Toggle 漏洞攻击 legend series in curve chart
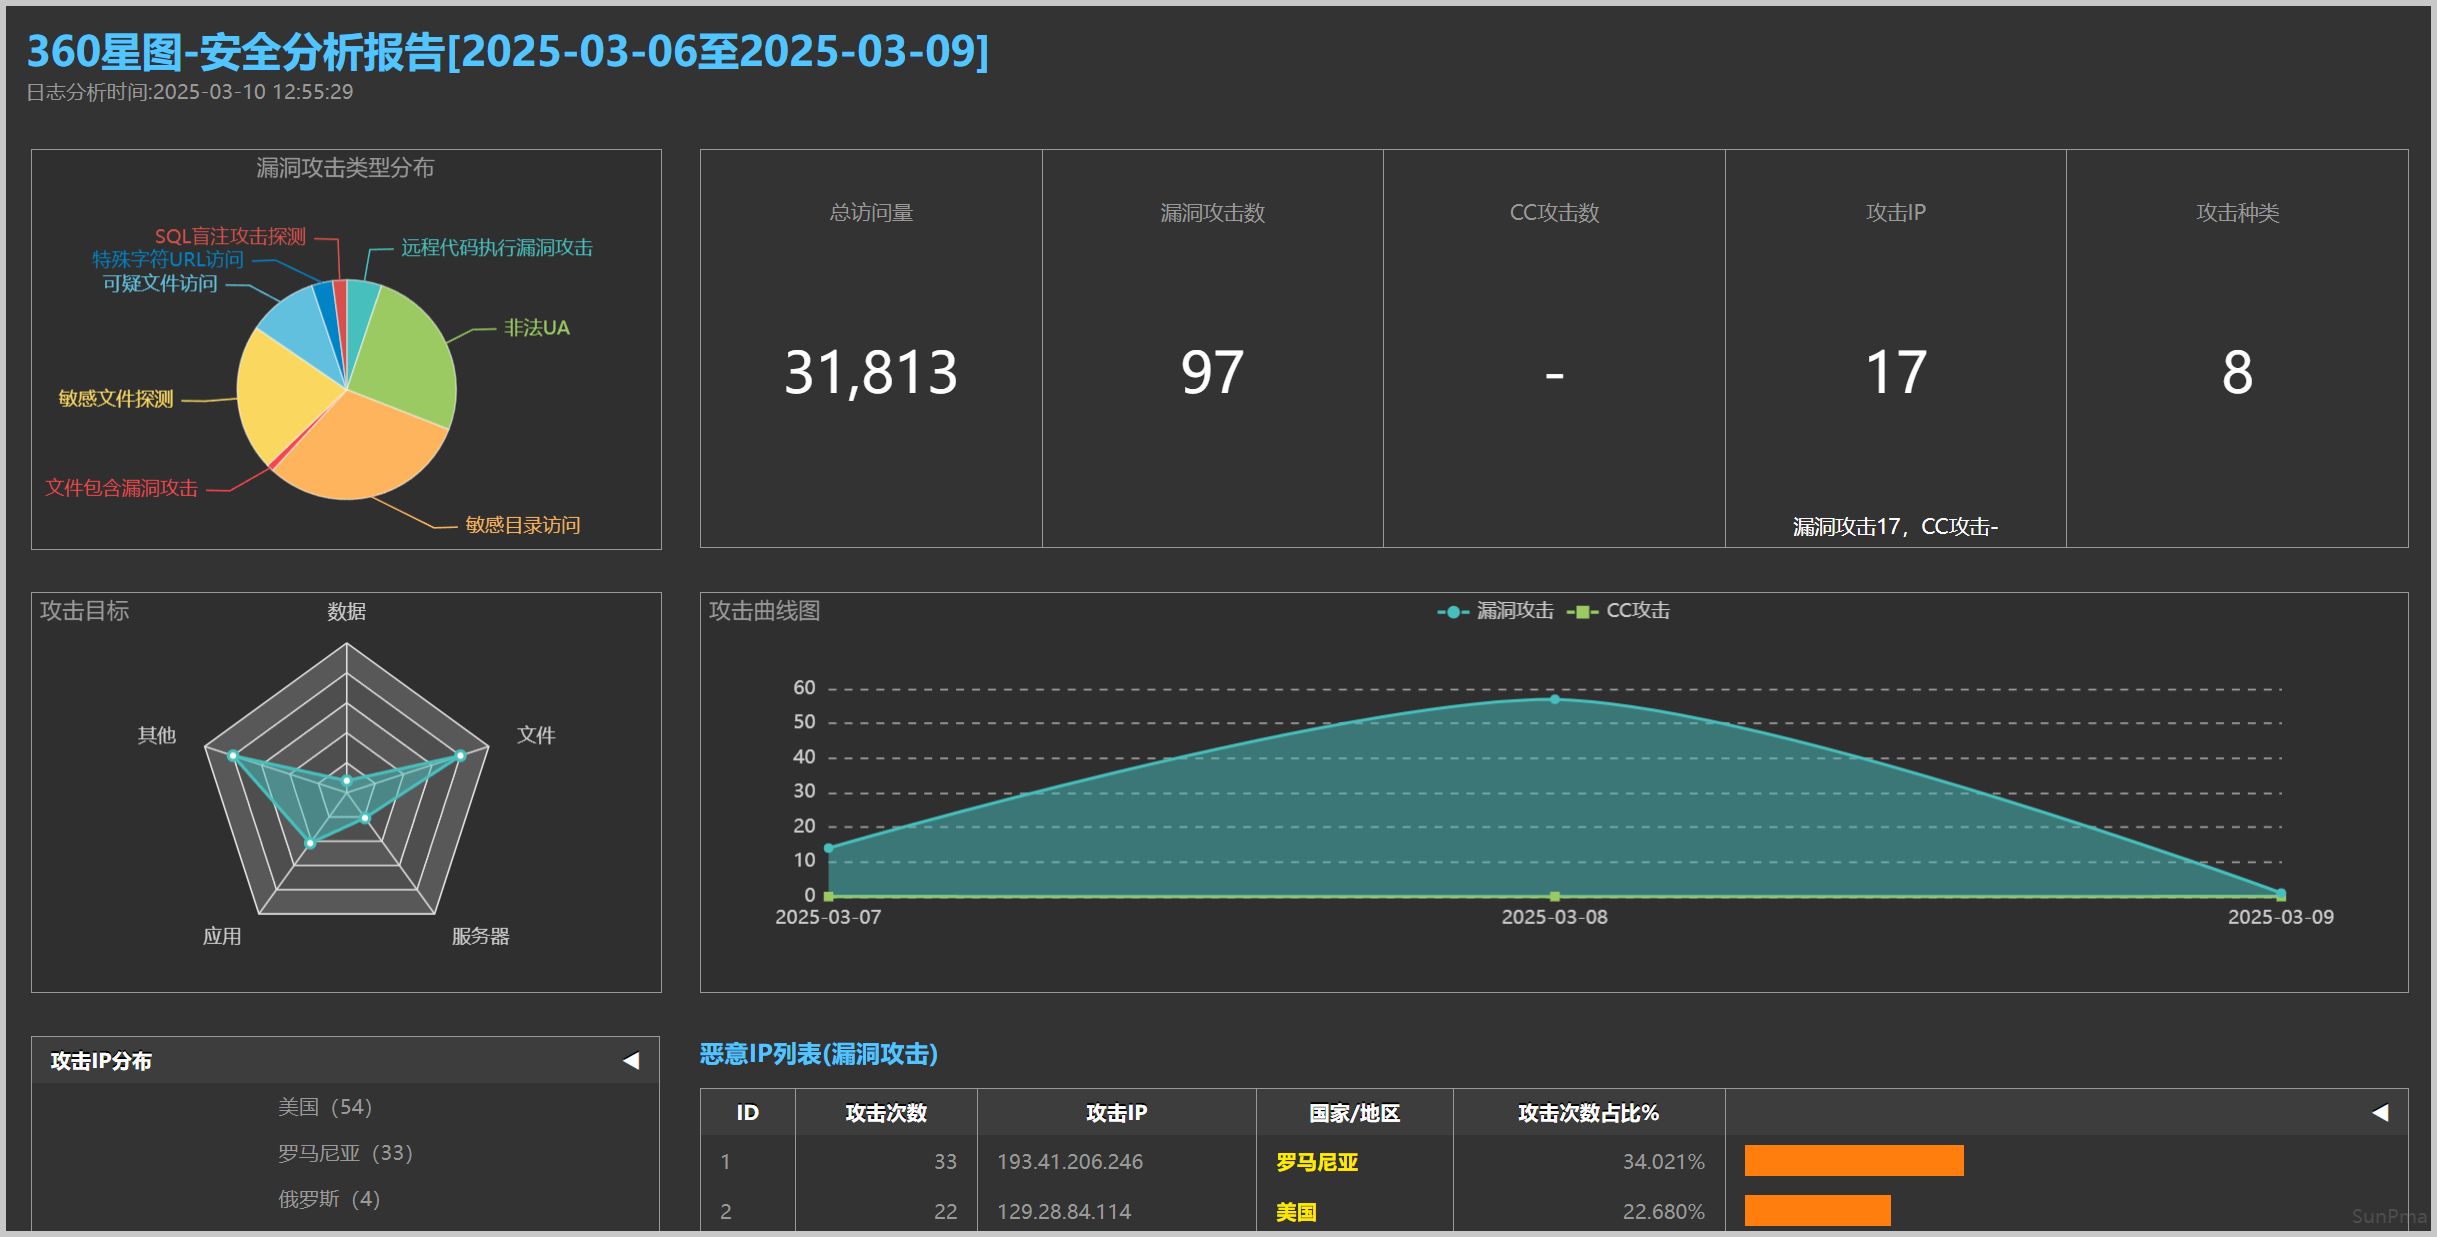 [1495, 611]
